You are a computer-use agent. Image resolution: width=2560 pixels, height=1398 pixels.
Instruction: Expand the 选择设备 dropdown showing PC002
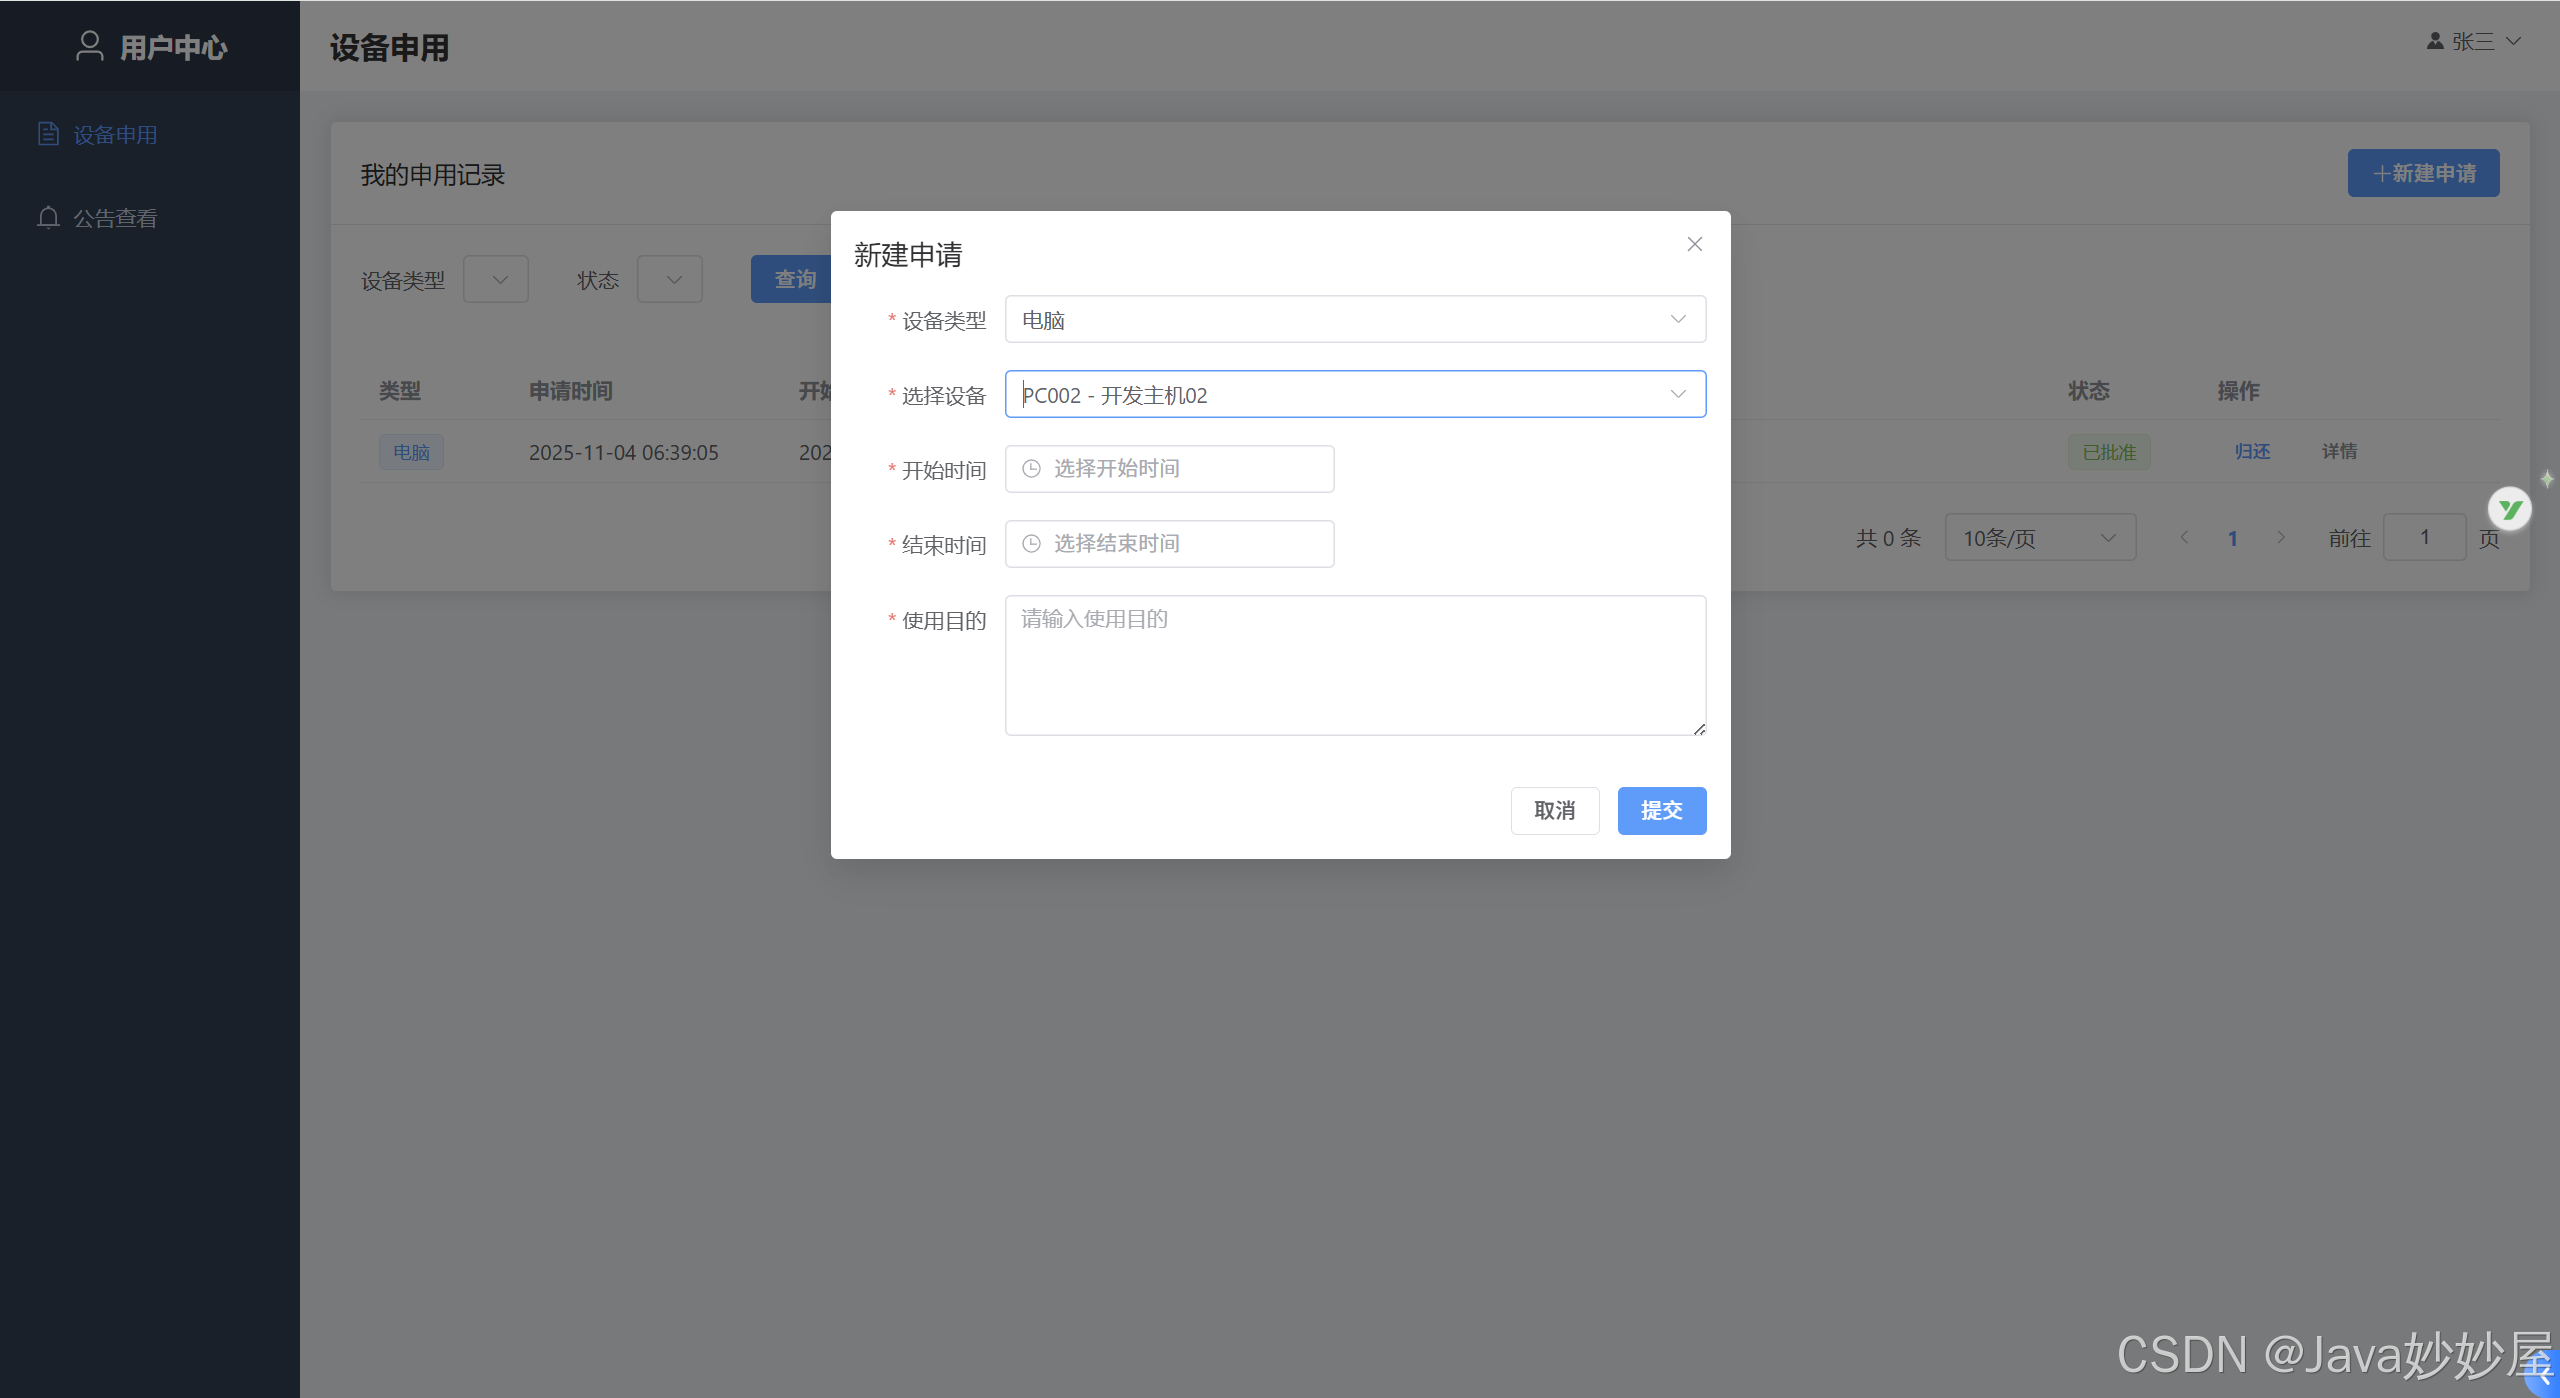(1355, 395)
